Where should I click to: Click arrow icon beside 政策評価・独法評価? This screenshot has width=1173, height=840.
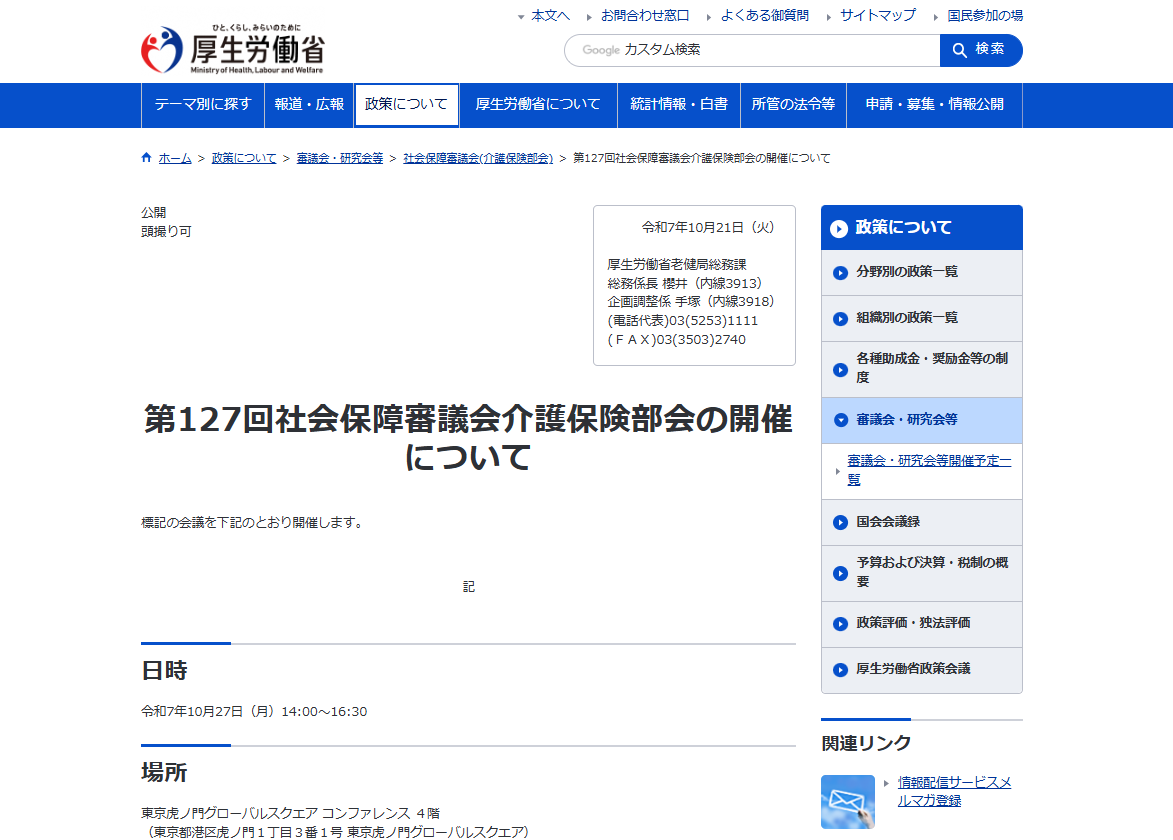pos(840,624)
